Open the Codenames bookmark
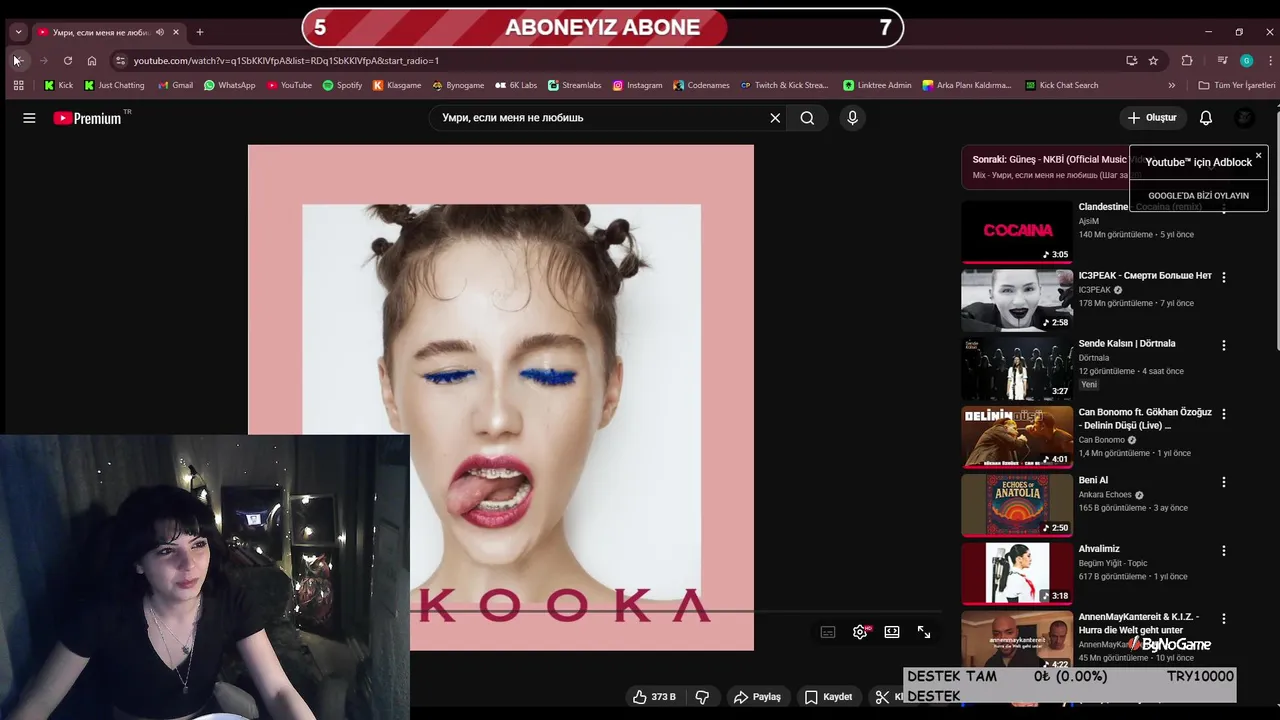The image size is (1280, 720). click(x=701, y=86)
